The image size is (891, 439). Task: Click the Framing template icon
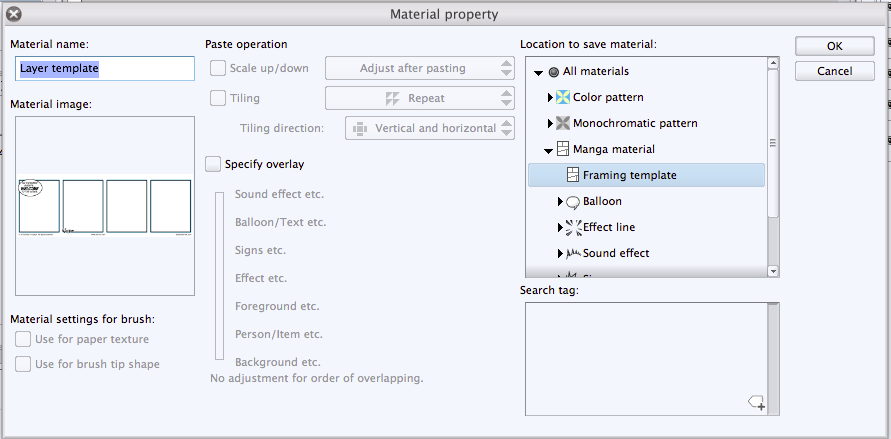coord(573,175)
